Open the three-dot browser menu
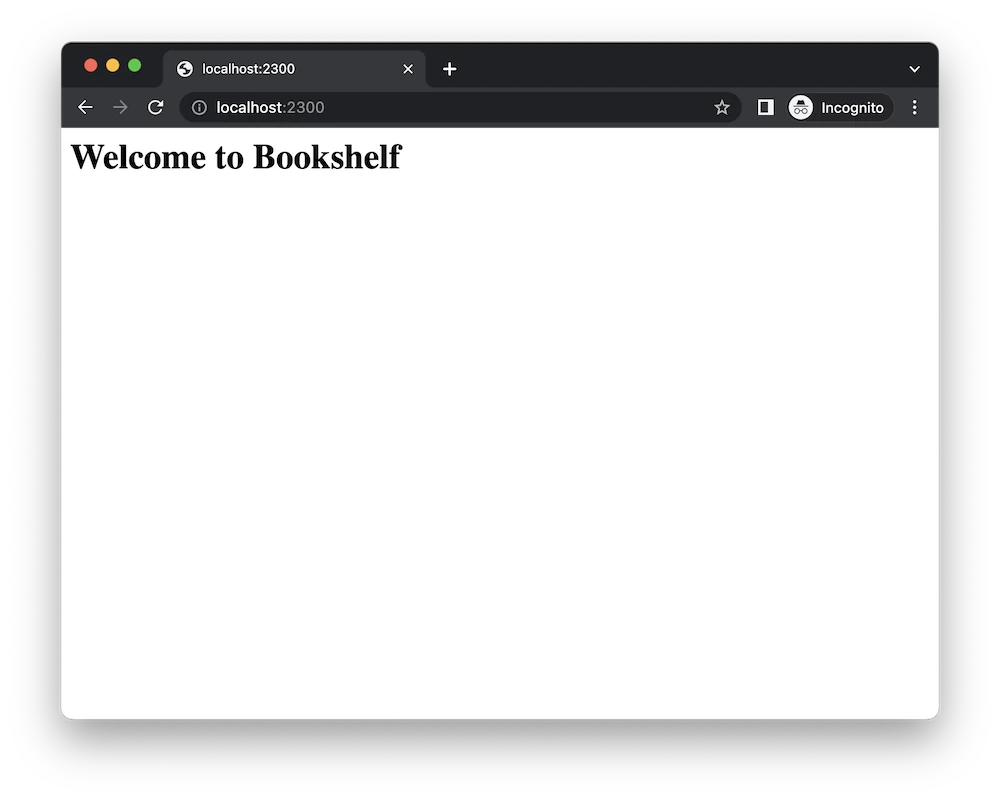The width and height of the screenshot is (1000, 800). [x=915, y=107]
